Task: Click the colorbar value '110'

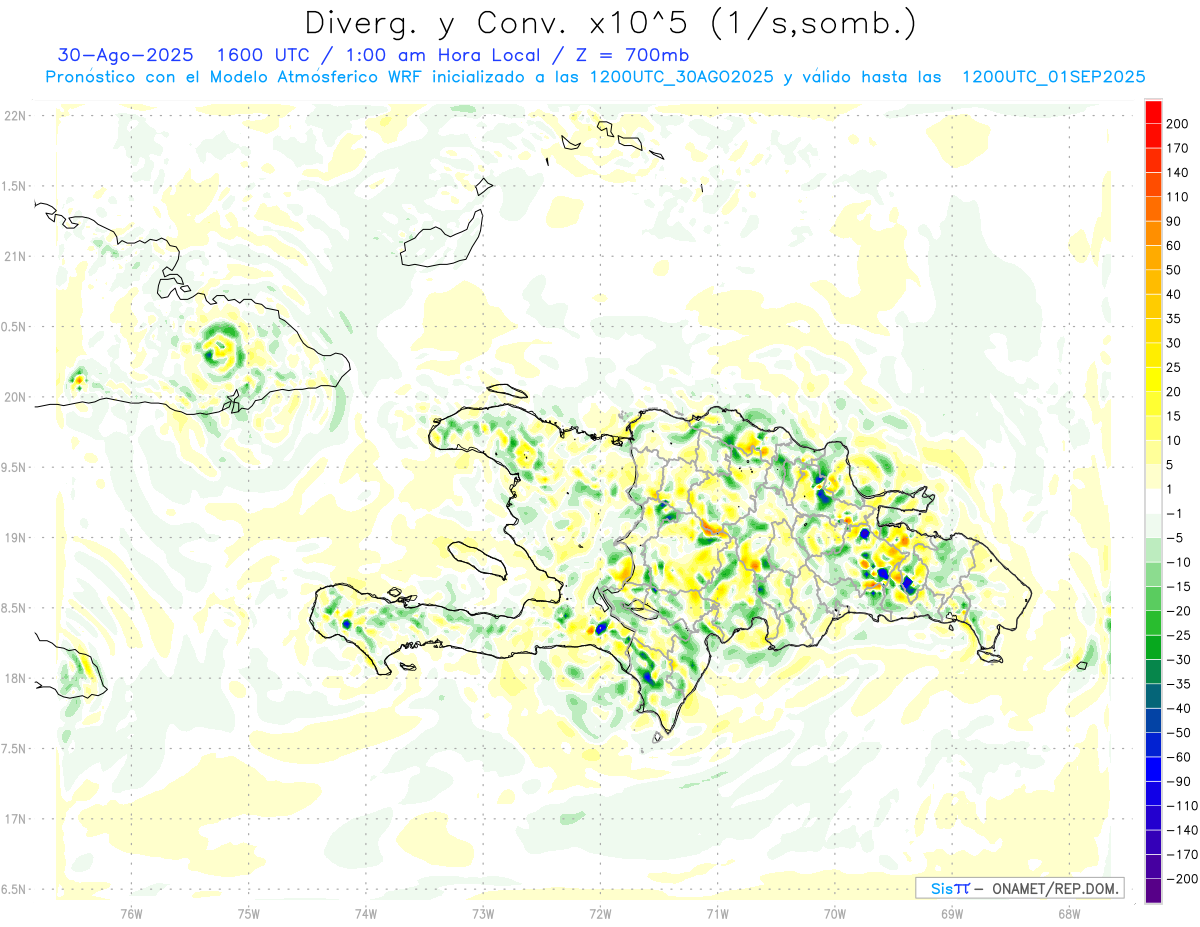Action: tap(1179, 197)
